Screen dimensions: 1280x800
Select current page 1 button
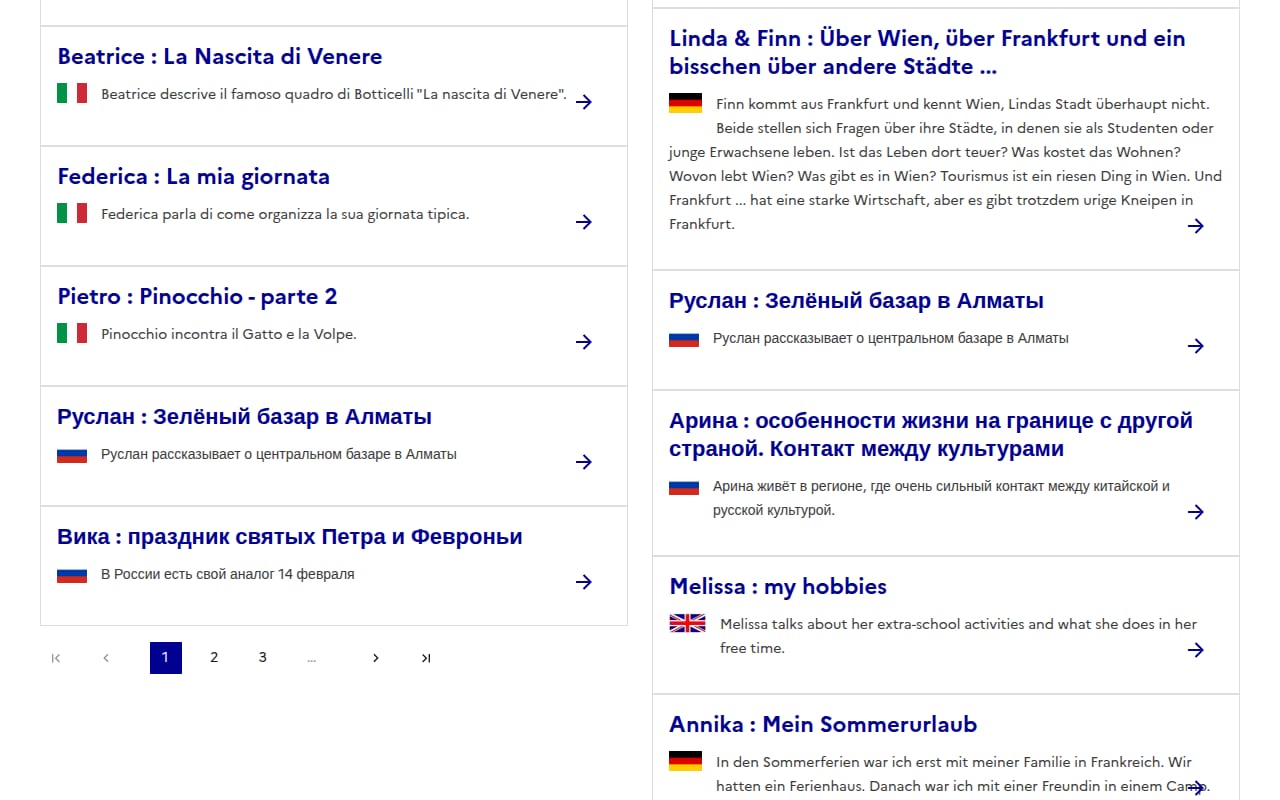coord(166,658)
